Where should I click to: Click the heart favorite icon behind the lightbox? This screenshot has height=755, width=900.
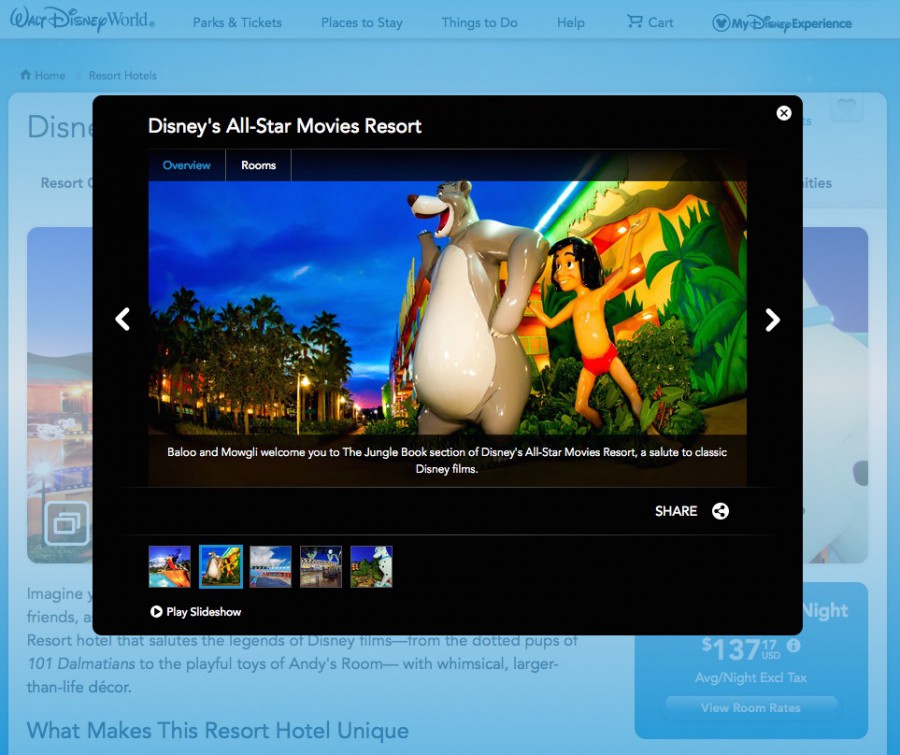pos(847,108)
